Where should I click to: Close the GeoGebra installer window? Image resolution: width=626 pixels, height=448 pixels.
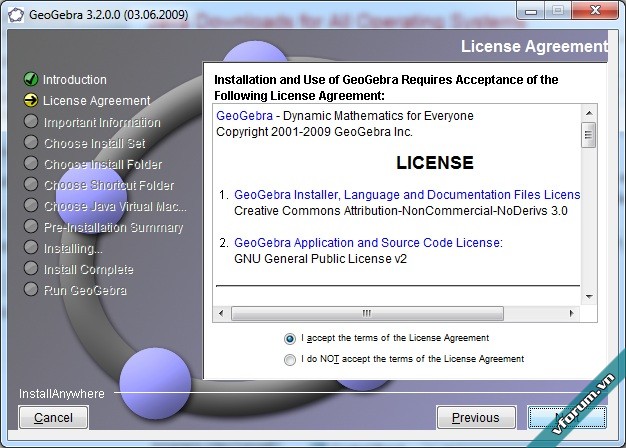pos(595,10)
